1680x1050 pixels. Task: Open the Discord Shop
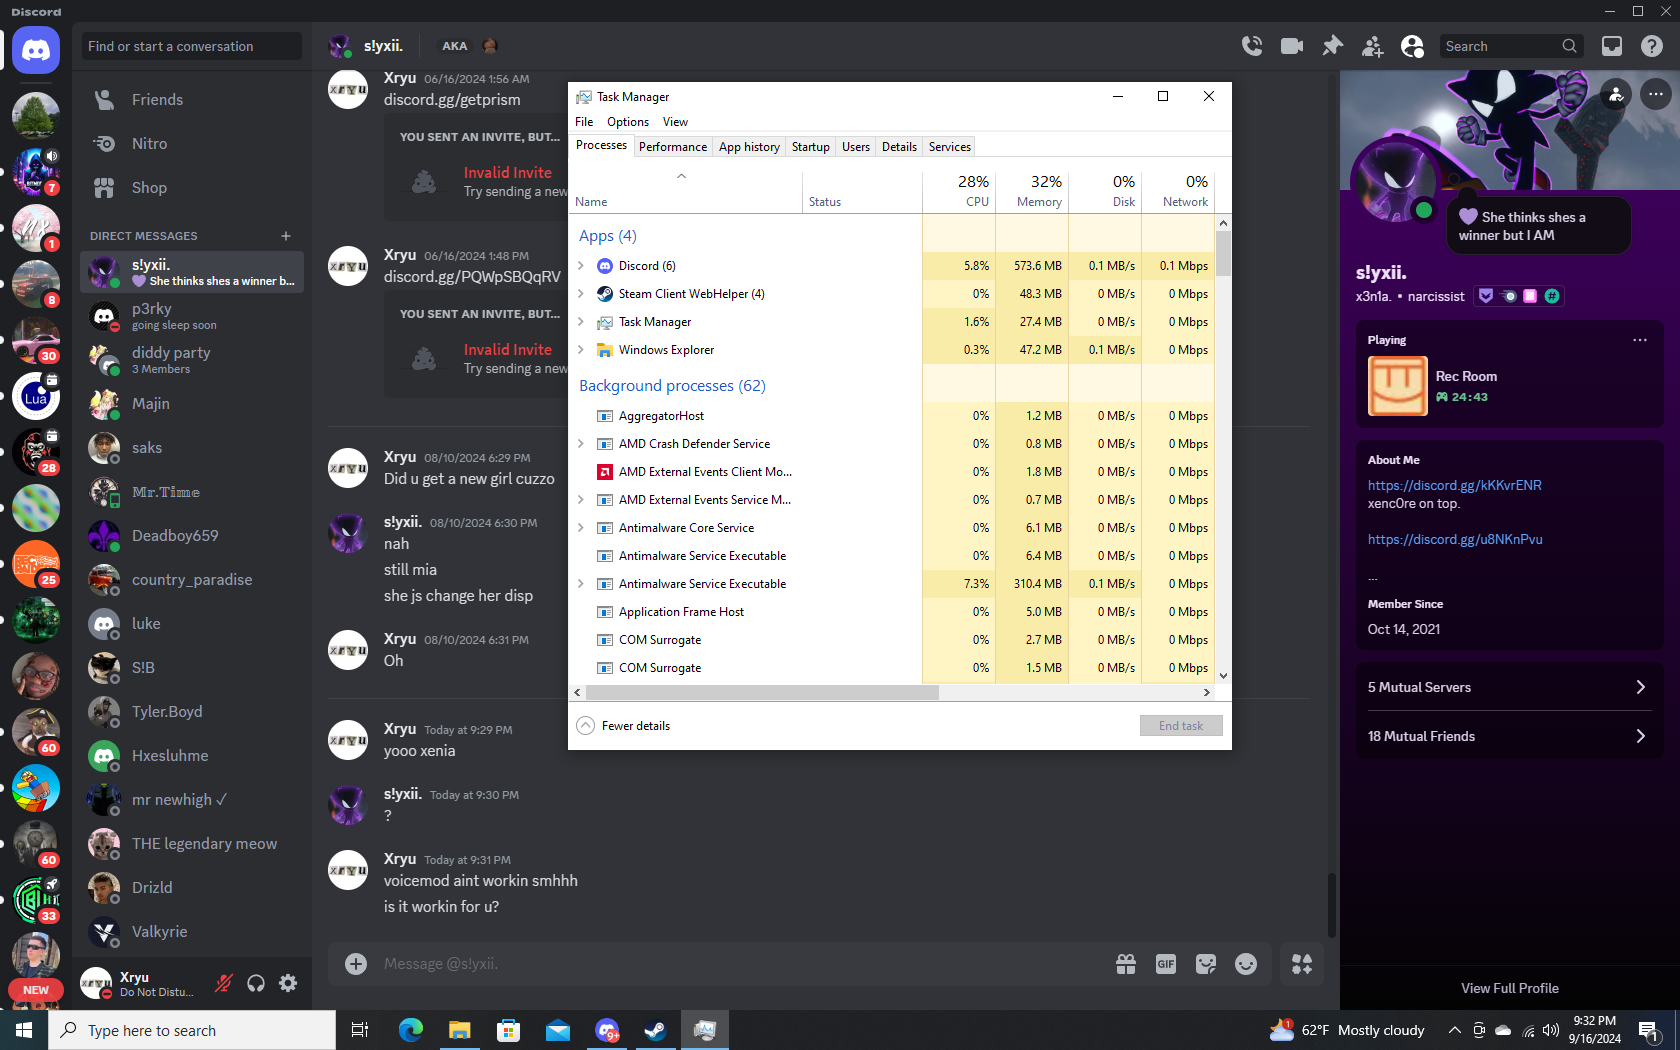pyautogui.click(x=192, y=188)
